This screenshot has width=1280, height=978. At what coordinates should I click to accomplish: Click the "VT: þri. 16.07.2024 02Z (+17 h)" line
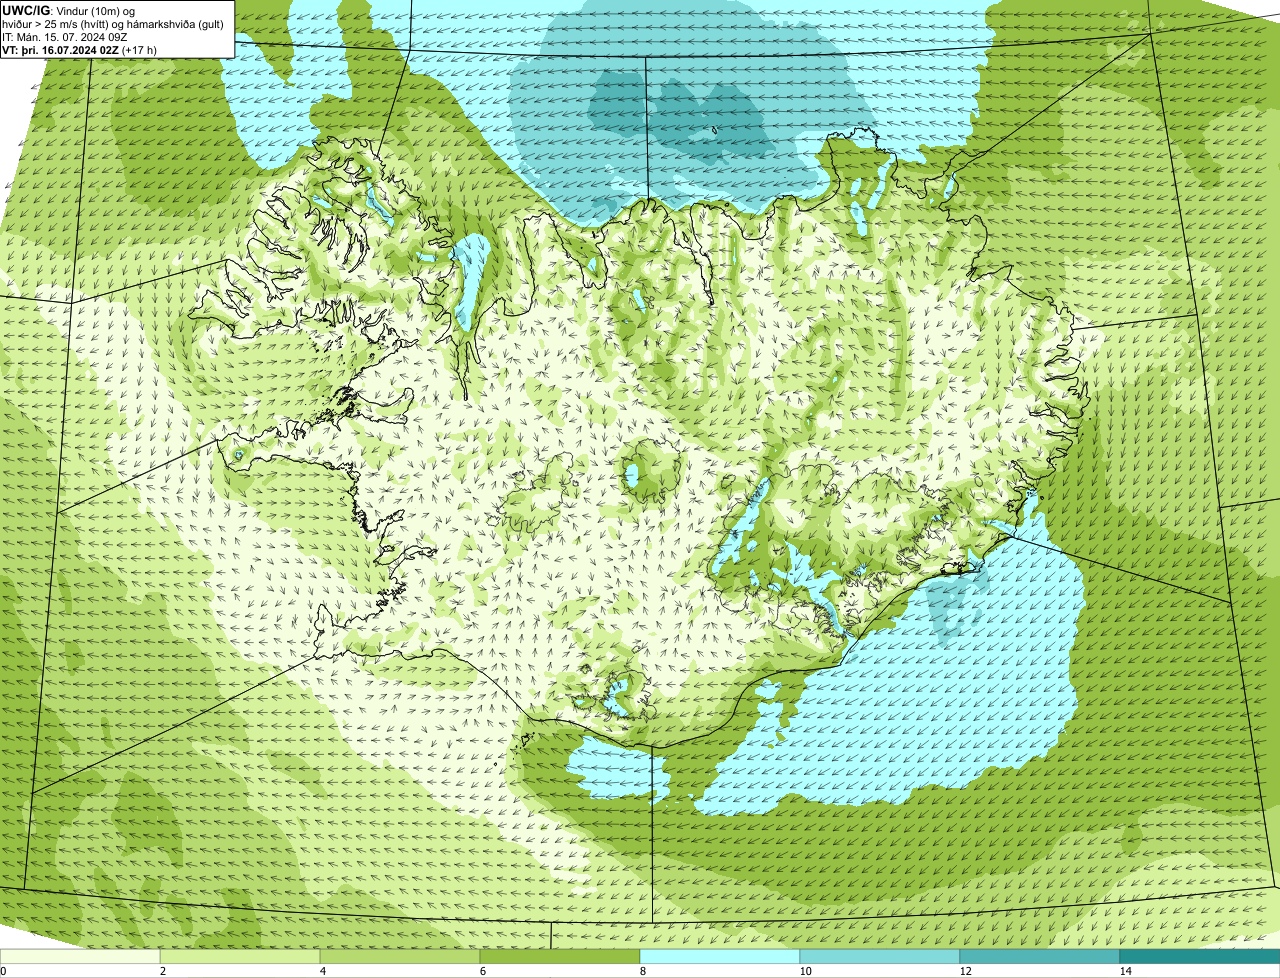pos(79,49)
